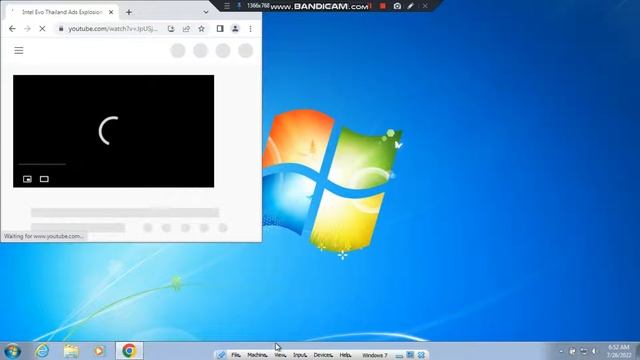Open VirtualBox View menu
640x360 pixels.
pos(280,355)
